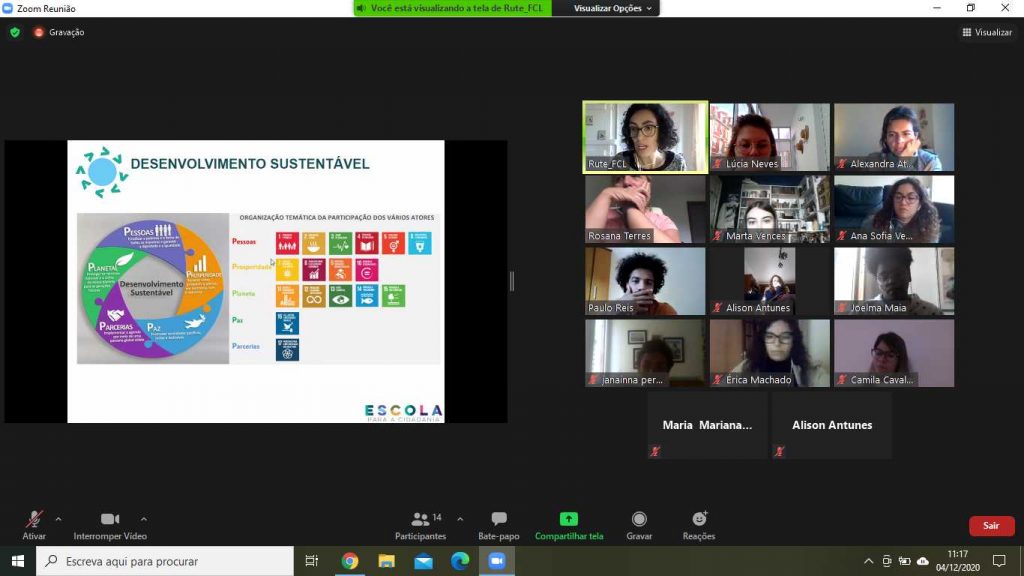Open the Bate-papo chat
The image size is (1024, 576).
click(498, 525)
